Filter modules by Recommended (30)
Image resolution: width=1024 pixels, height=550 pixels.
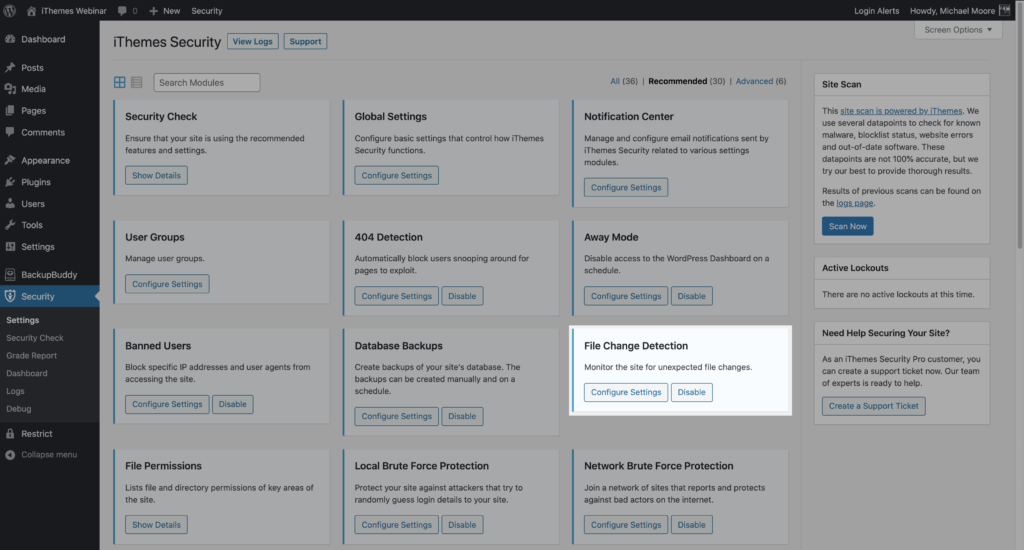tap(686, 81)
